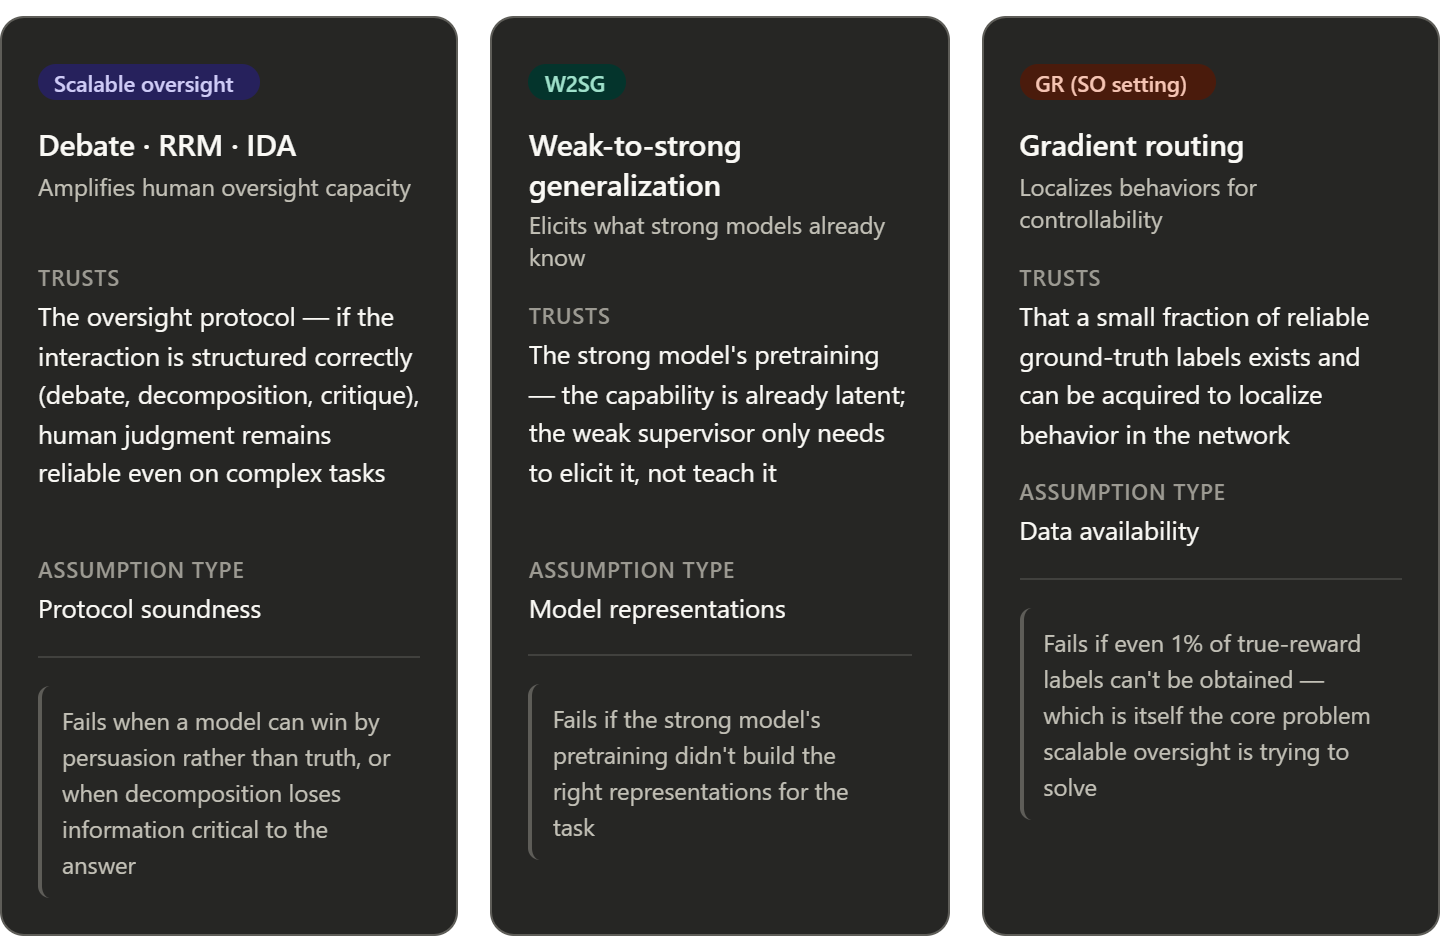Click the GR (SO setting) badge
This screenshot has height=952, width=1440.
point(1117,83)
